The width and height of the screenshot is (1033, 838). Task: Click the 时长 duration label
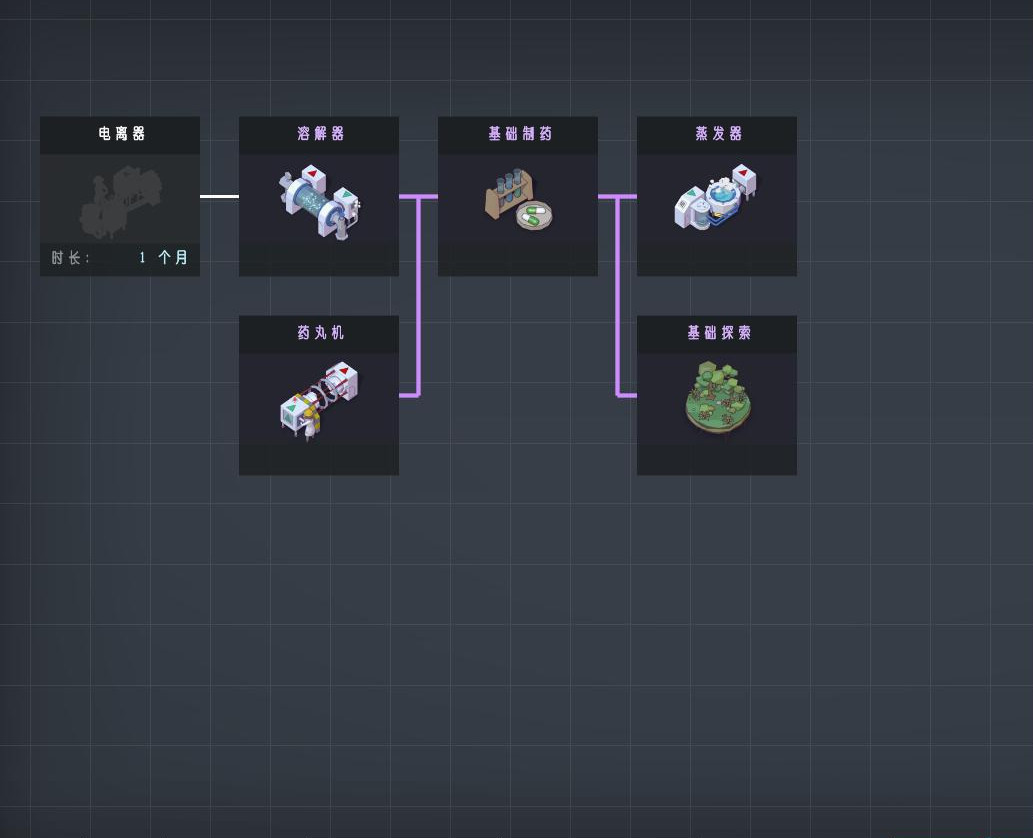[71, 258]
